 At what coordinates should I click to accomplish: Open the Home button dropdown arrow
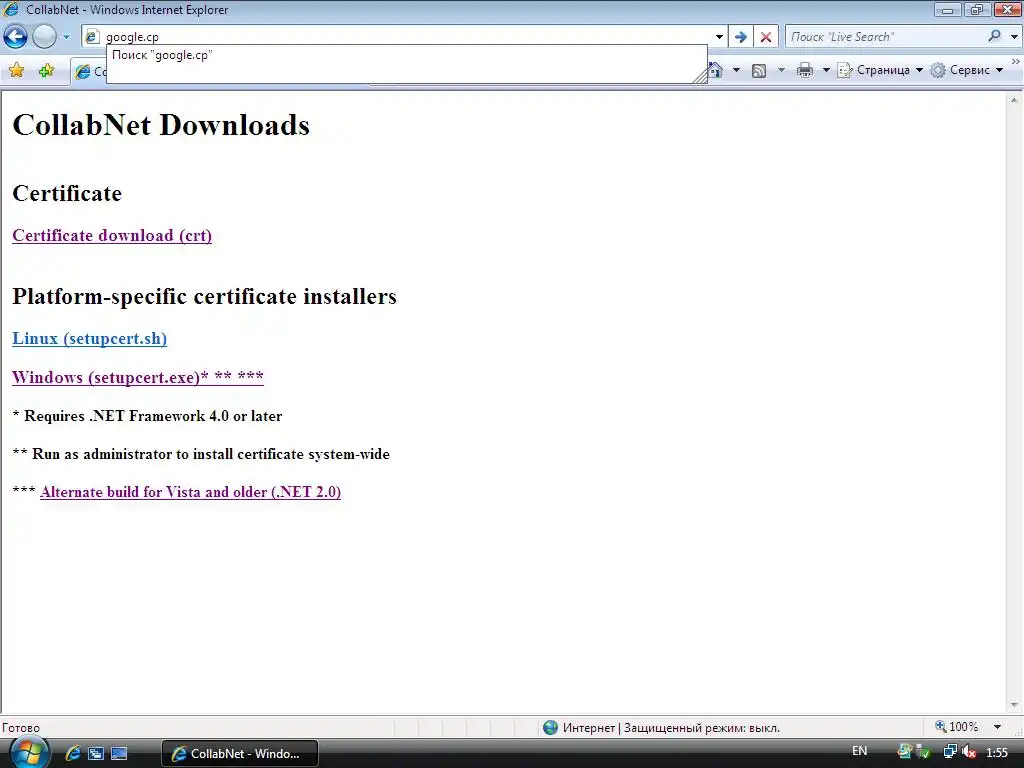(736, 70)
